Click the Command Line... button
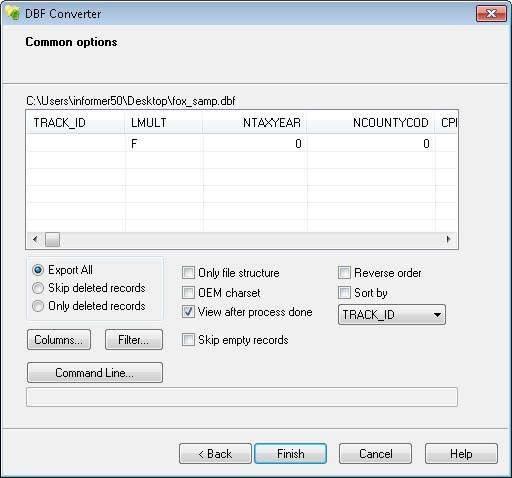 (x=95, y=372)
